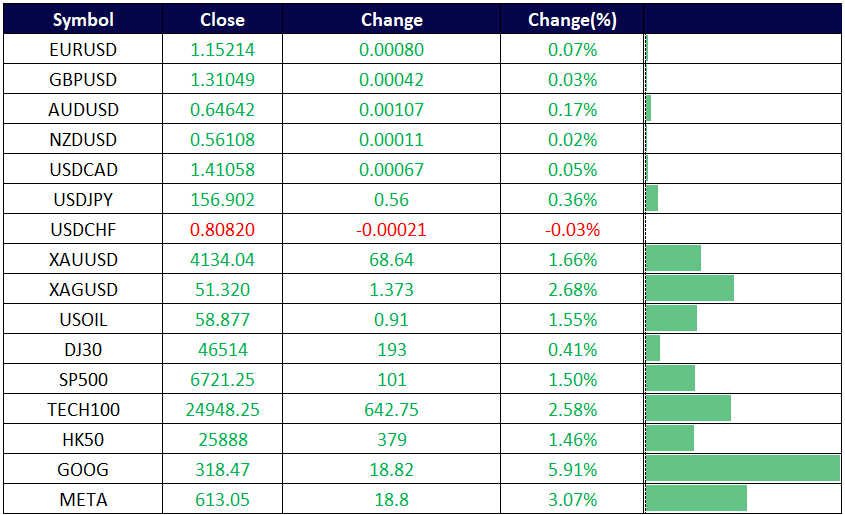Select the DJ30 symbol cell

click(83, 350)
